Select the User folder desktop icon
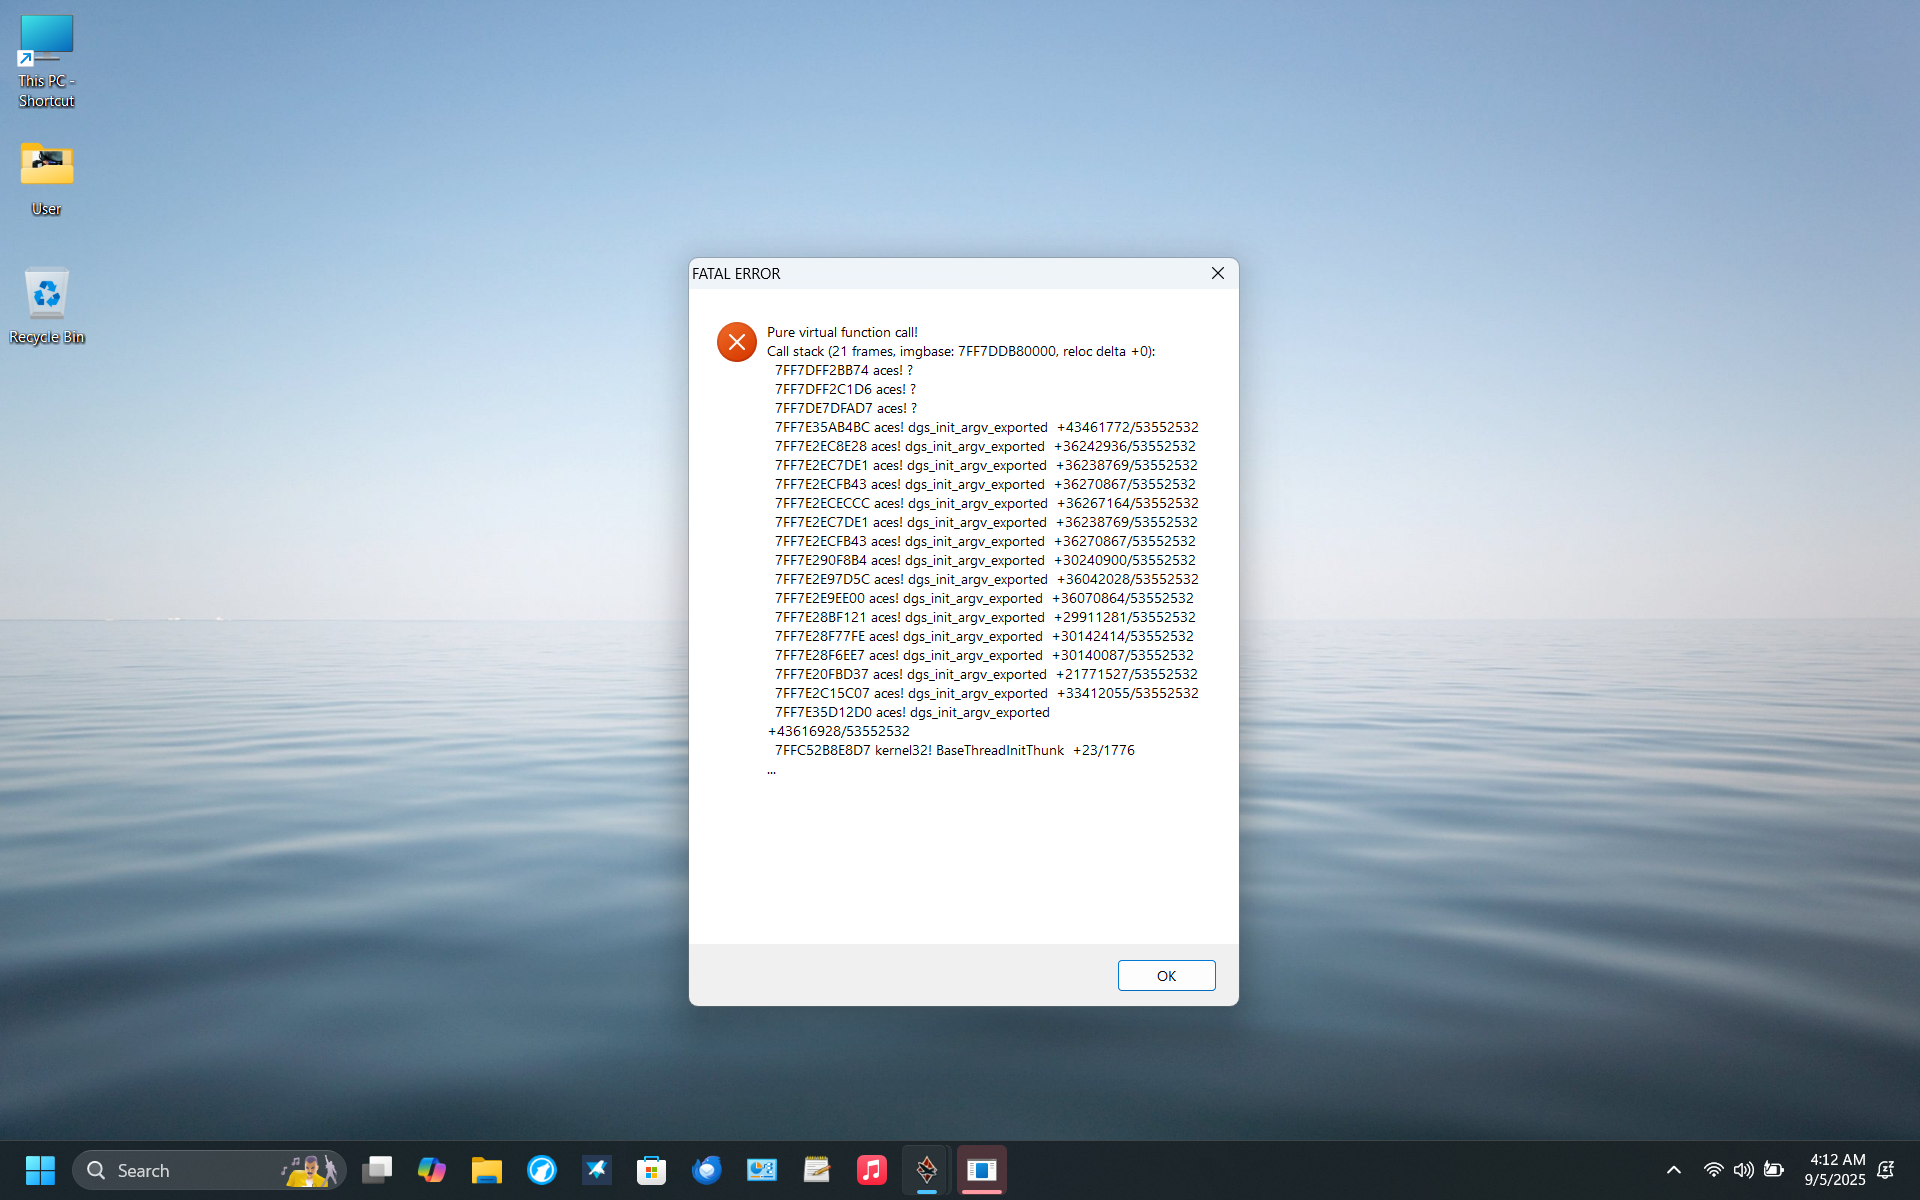 pos(46,178)
